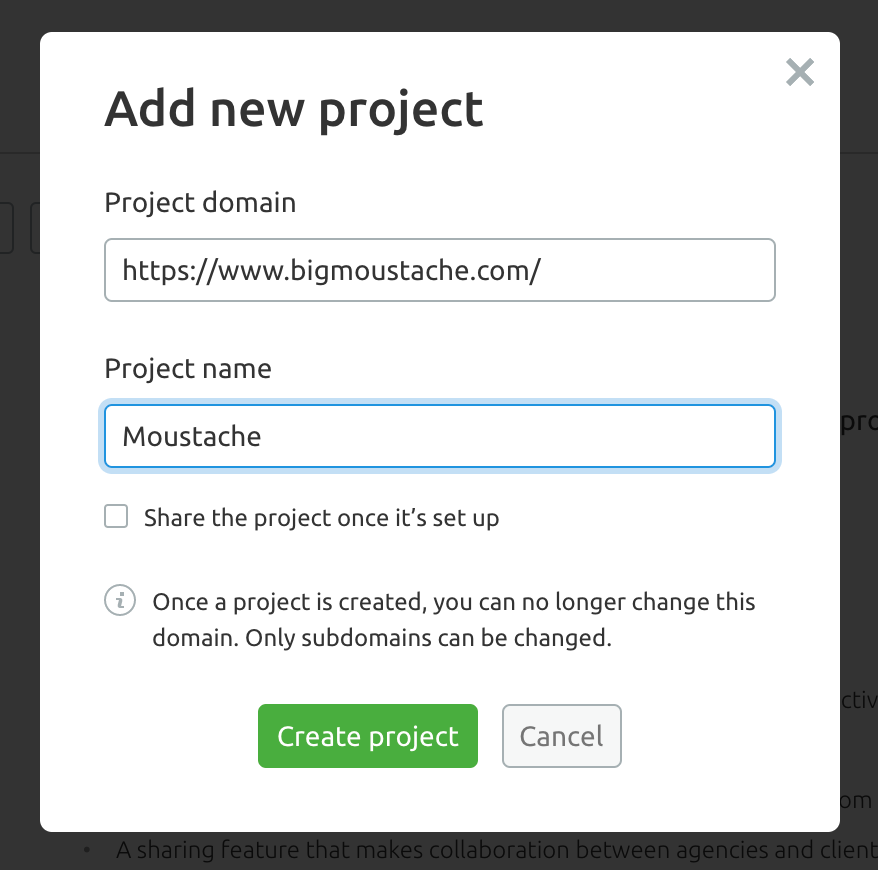Click the 'Share the project' checkbox label
The image size is (878, 870).
[x=321, y=518]
